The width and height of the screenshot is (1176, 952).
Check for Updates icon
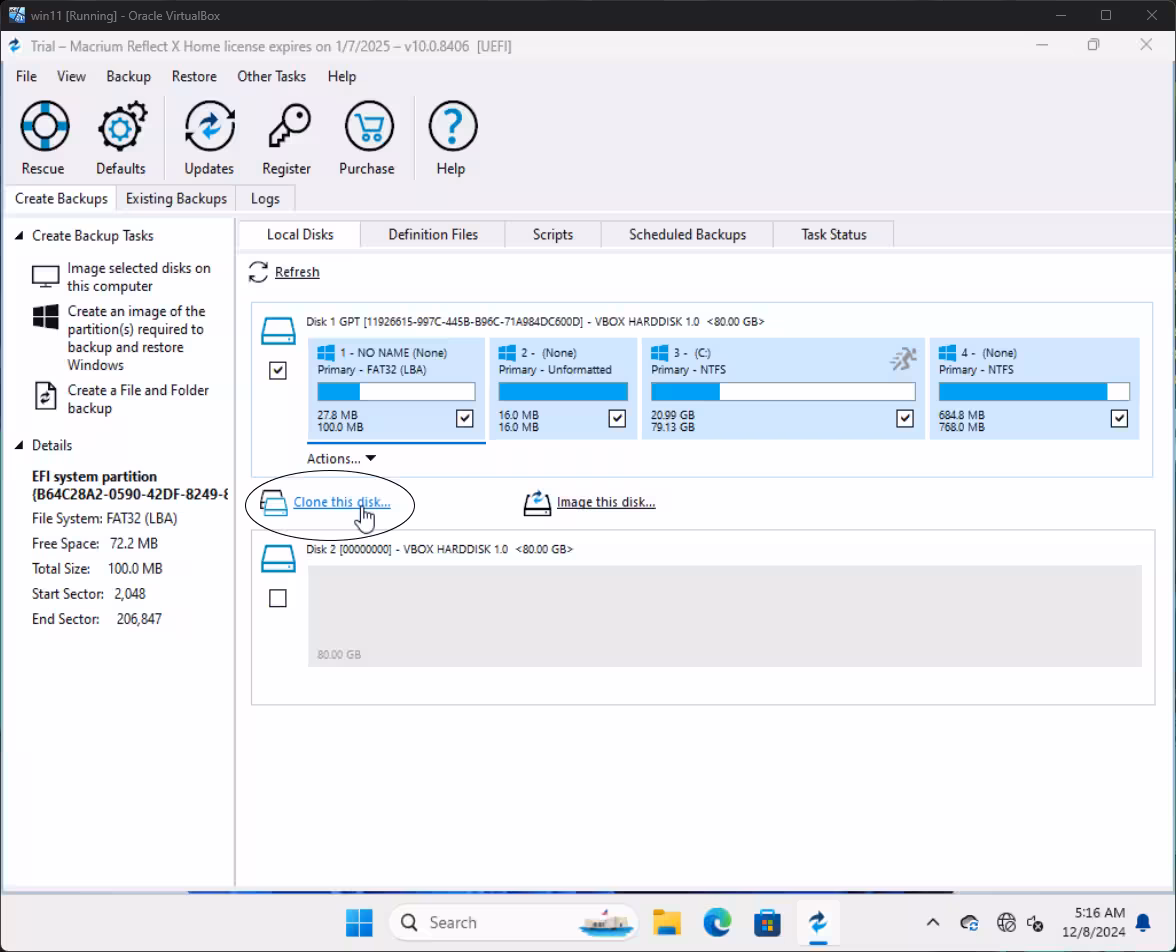pos(209,127)
